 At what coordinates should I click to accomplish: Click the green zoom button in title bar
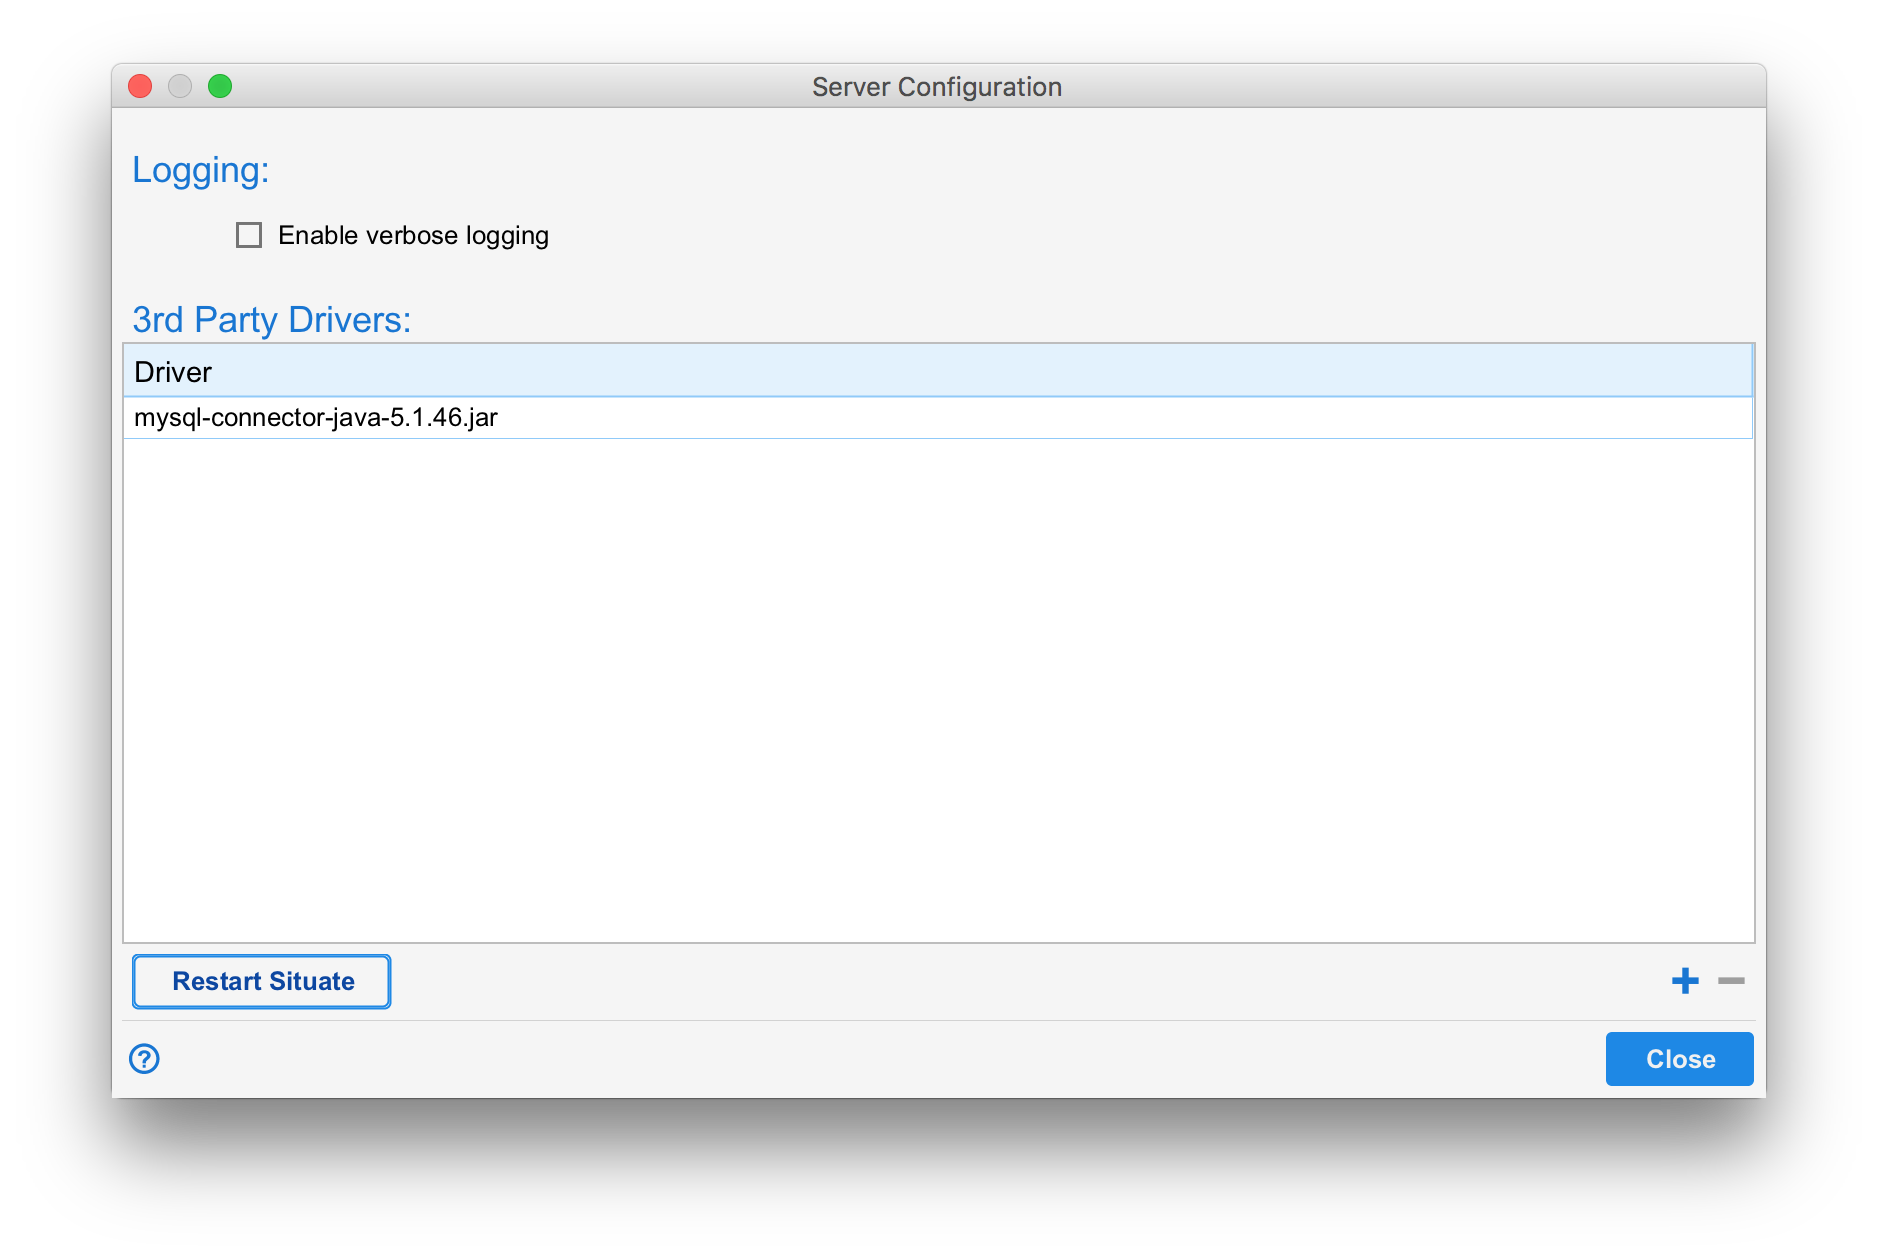(x=221, y=86)
